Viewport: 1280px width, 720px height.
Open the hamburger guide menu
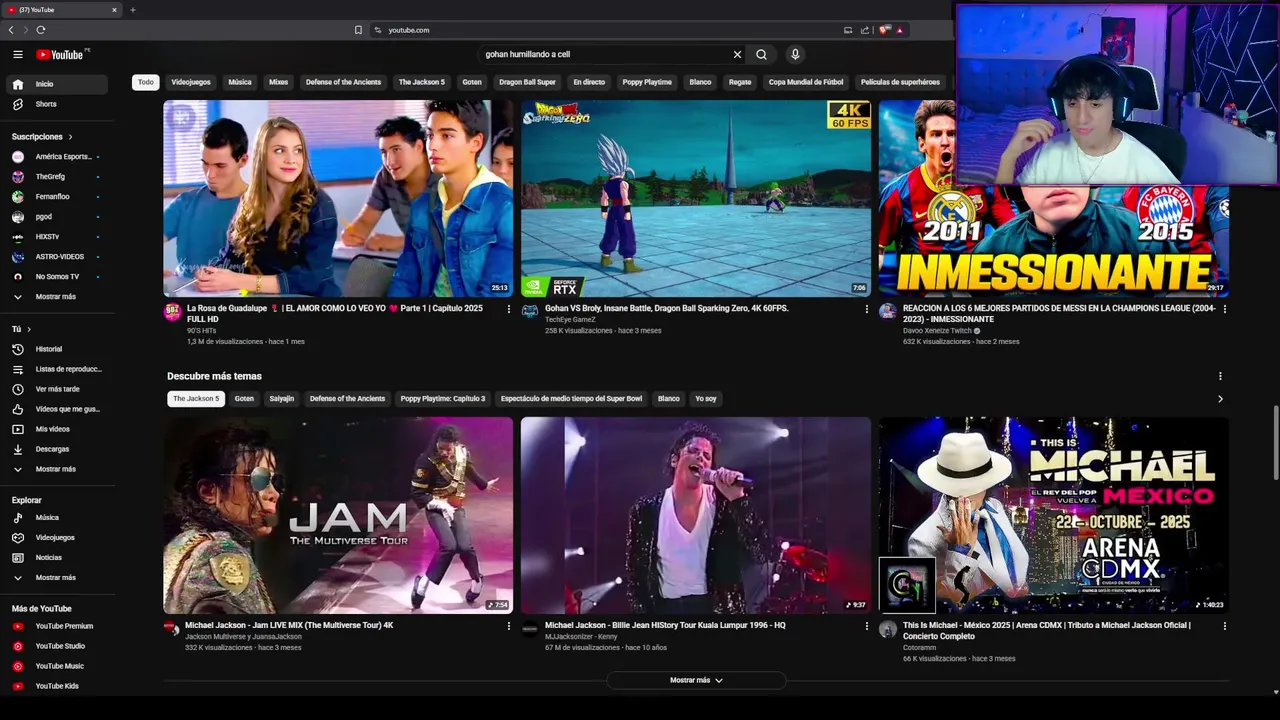pos(17,54)
